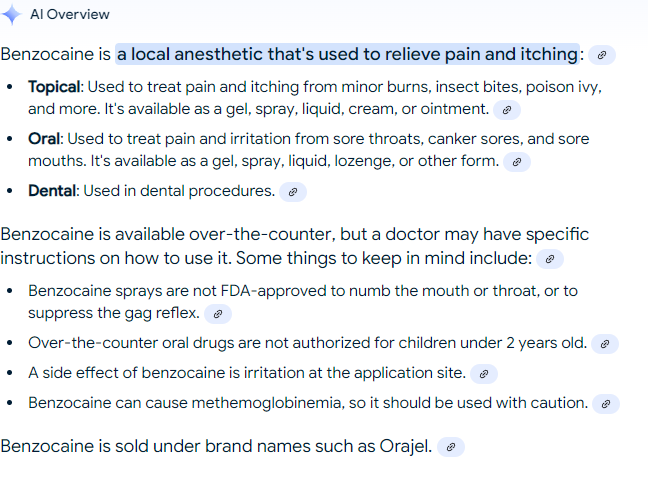Open source link next to the Orajel sentence
This screenshot has width=648, height=494.
coord(450,447)
